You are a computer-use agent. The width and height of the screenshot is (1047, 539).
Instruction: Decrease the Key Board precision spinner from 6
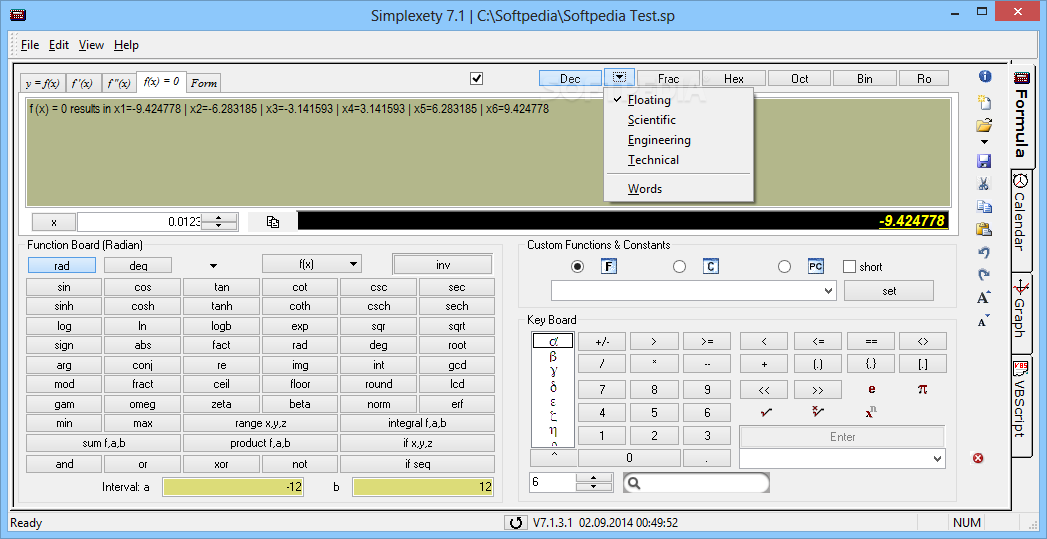(594, 486)
